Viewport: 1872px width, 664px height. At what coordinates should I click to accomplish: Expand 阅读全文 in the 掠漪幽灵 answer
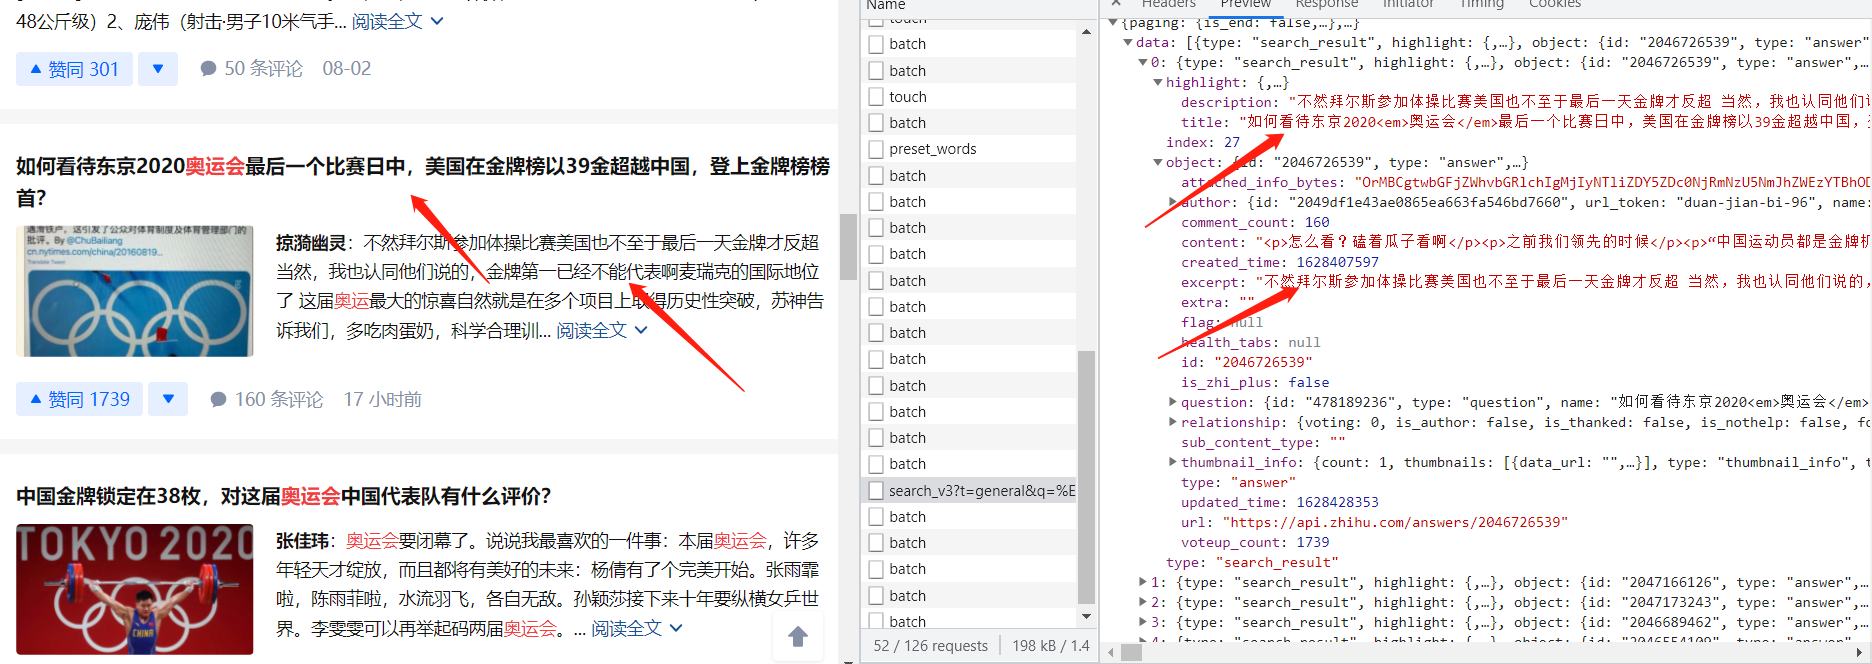click(602, 330)
